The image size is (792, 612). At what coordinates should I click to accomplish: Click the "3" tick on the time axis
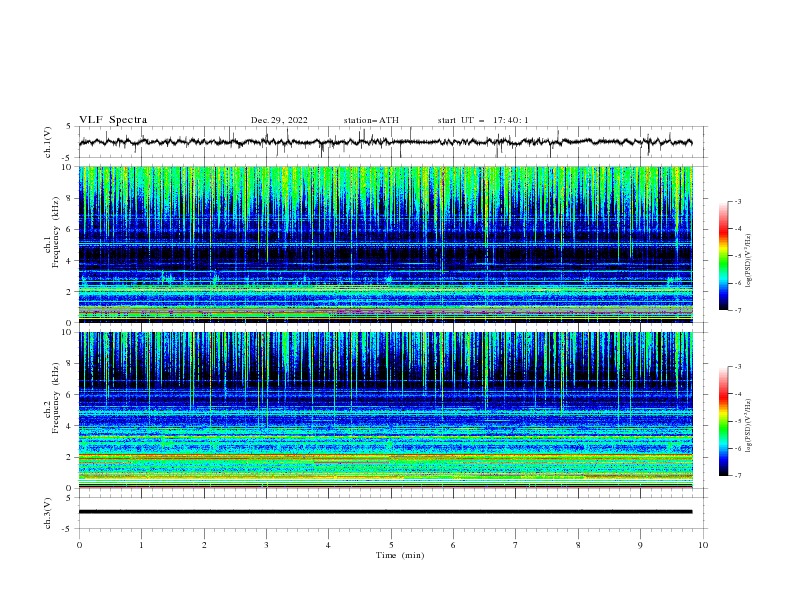click(x=266, y=545)
